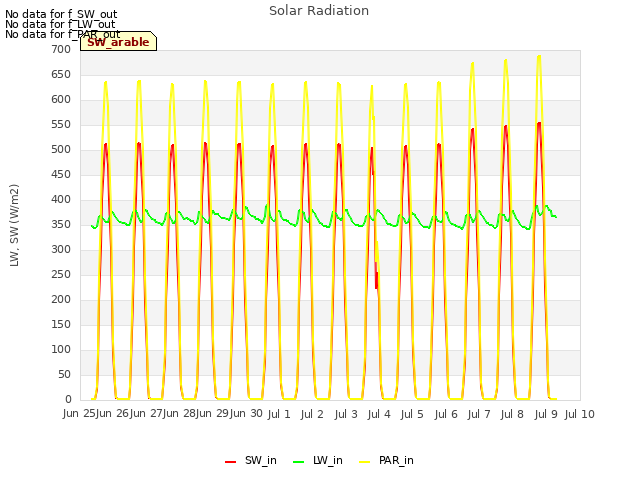Click the Jun 25 x-axis date label
The height and width of the screenshot is (480, 640).
79,414
